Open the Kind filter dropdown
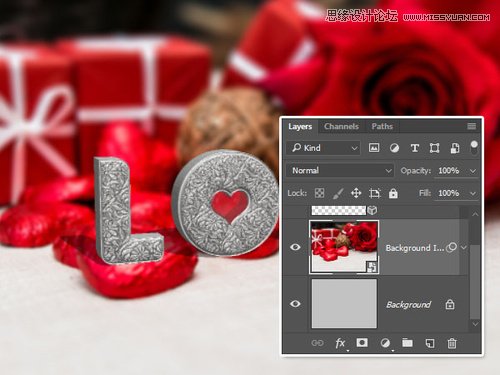The height and width of the screenshot is (375, 500). click(323, 148)
